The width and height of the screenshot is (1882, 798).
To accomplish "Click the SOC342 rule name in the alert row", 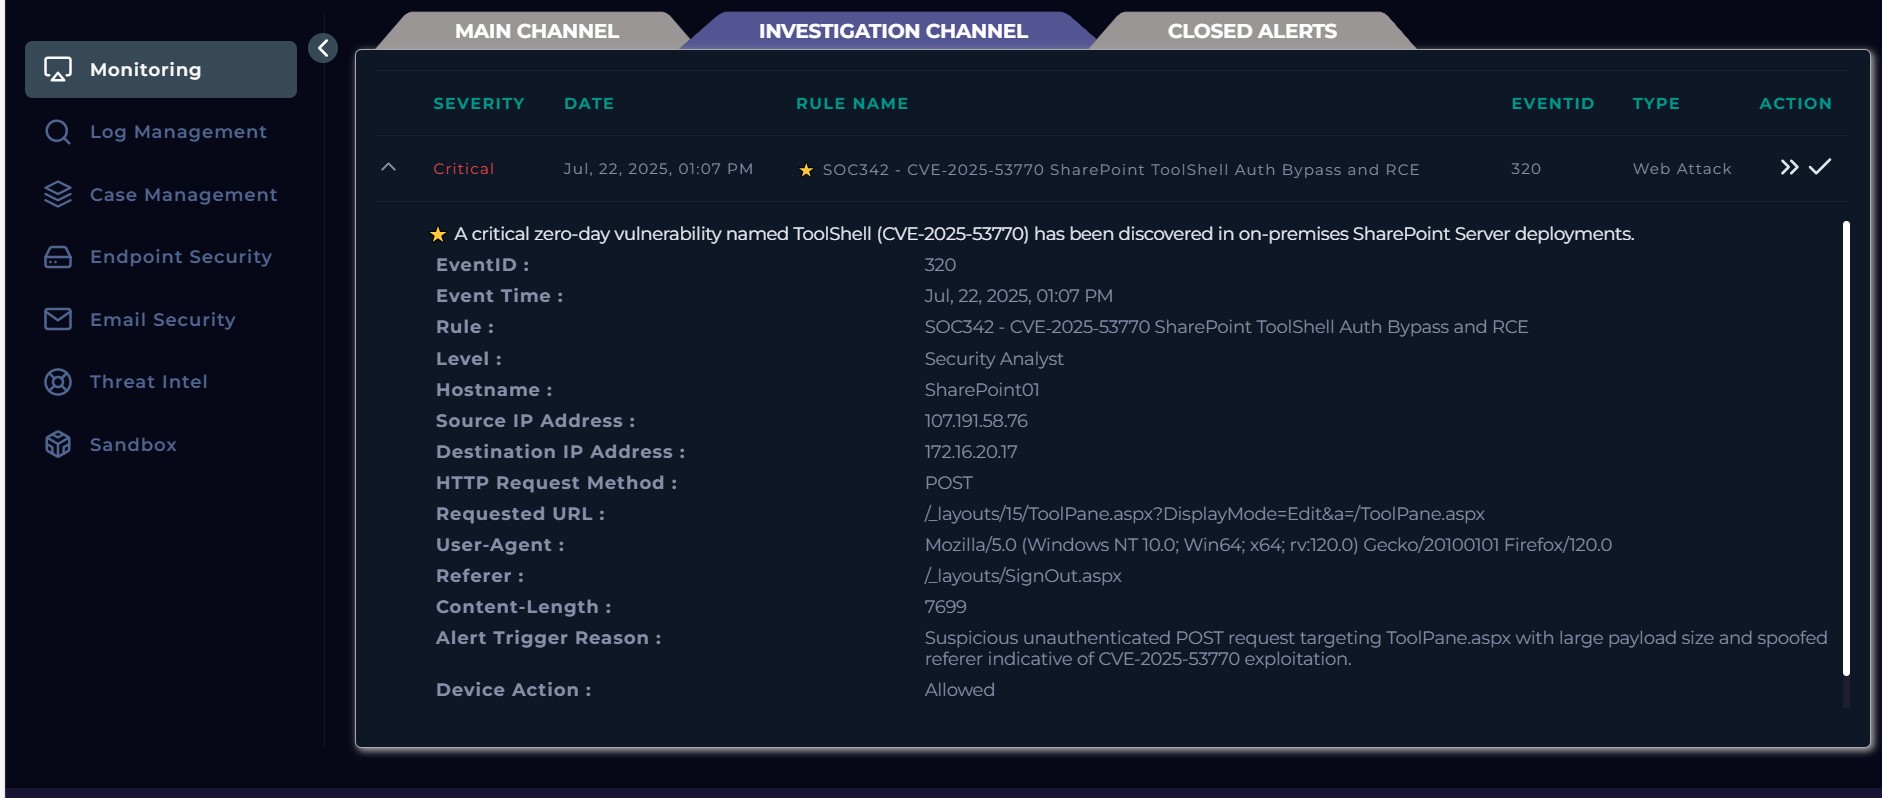I will (x=1121, y=169).
